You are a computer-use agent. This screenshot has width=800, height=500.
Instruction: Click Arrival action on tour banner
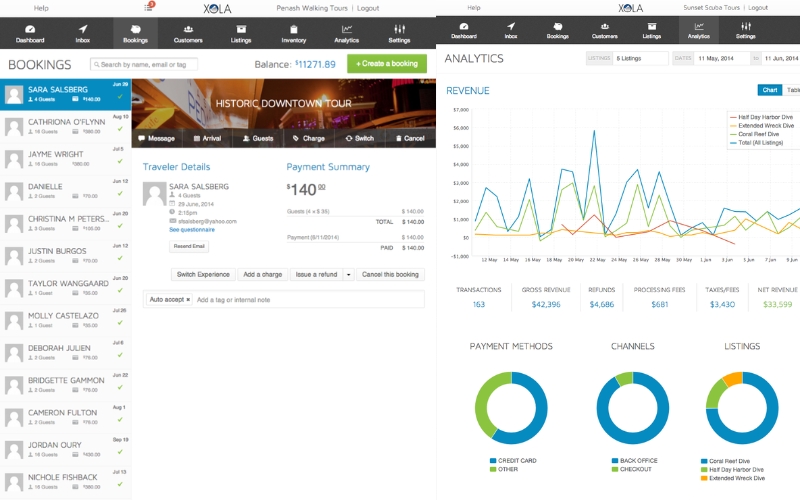207,138
